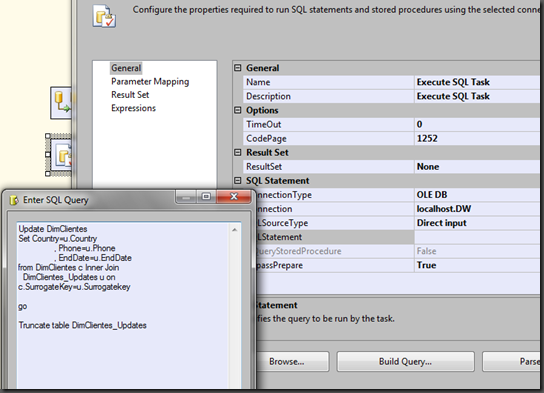
Task: Open the ConnectionType value OLE DB
Action: [477, 195]
